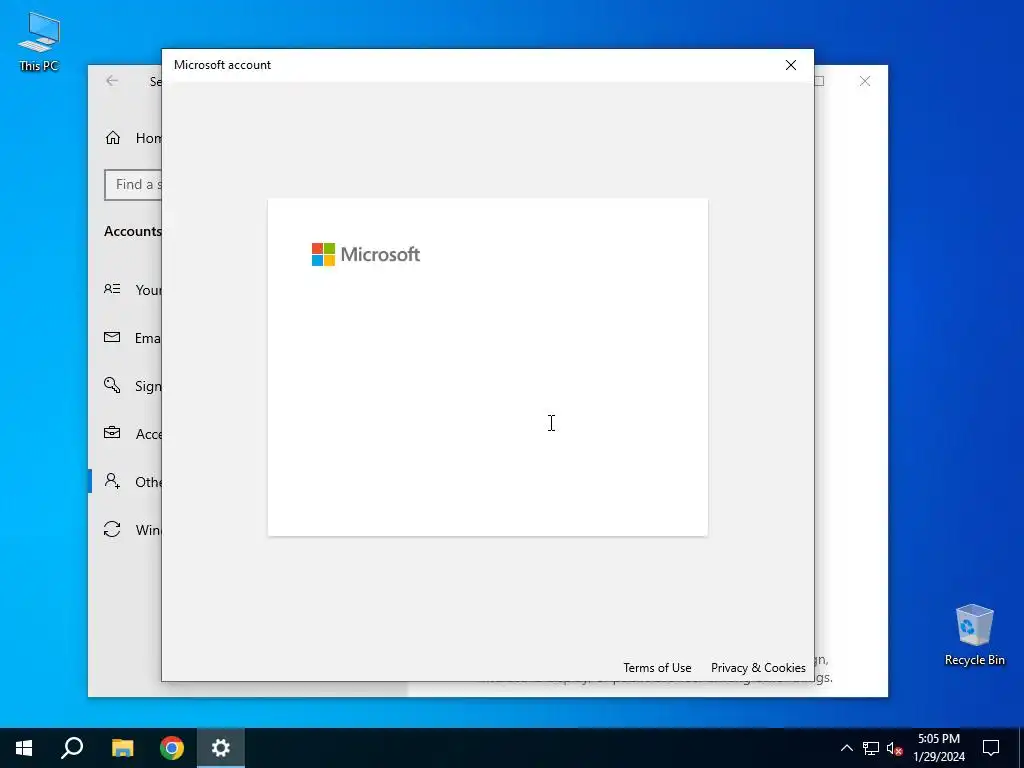Screen dimensions: 1024x768
Task: Click the back arrow in Settings window
Action: 112,81
